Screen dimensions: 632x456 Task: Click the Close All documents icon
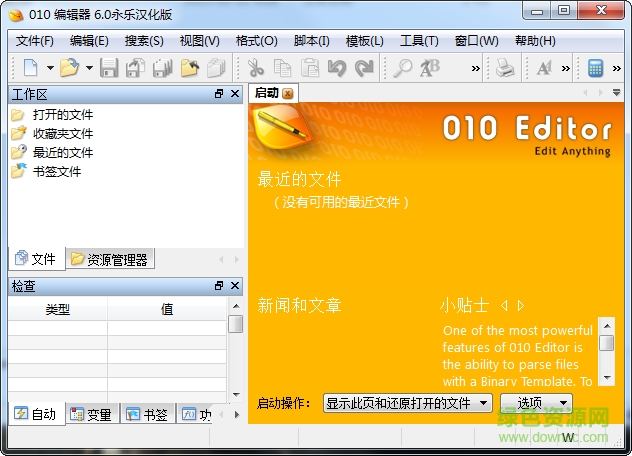point(216,68)
